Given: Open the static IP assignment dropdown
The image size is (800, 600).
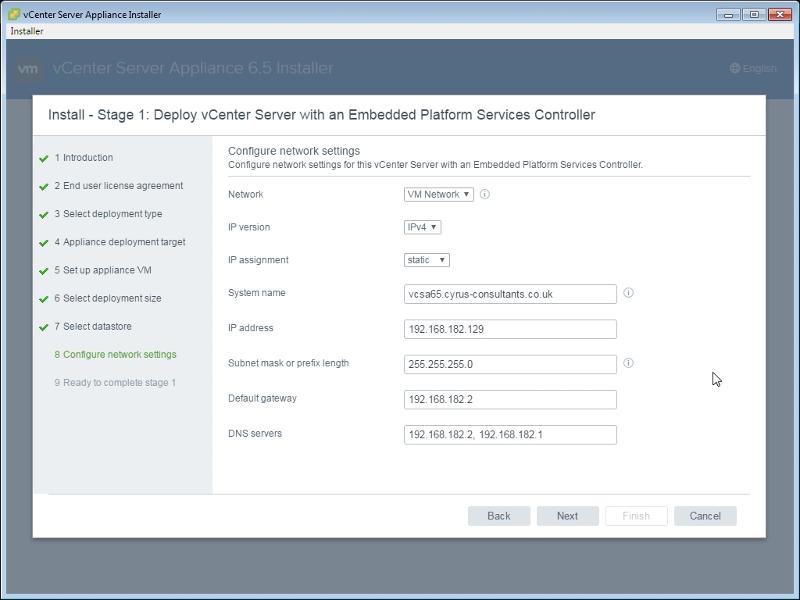Looking at the screenshot, I should [427, 260].
